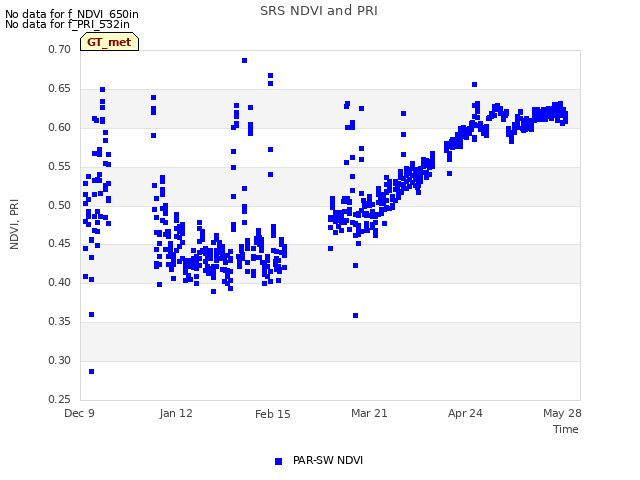Click the 0.65 y-axis tick label
The width and height of the screenshot is (640, 480).
(x=60, y=89)
